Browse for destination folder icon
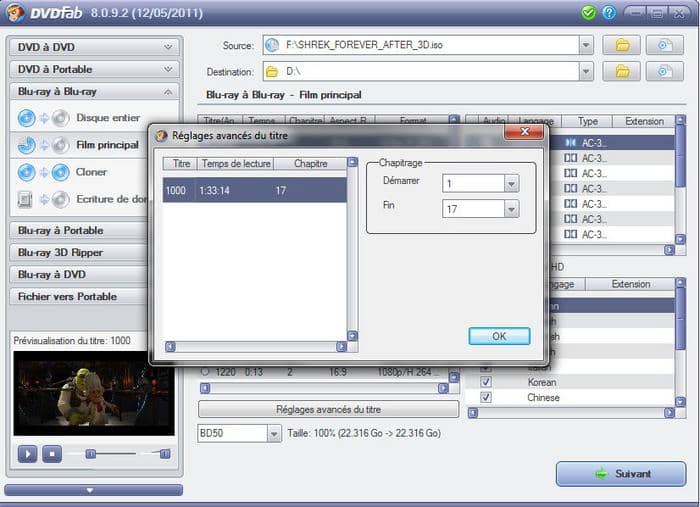The width and height of the screenshot is (700, 507). click(x=622, y=71)
